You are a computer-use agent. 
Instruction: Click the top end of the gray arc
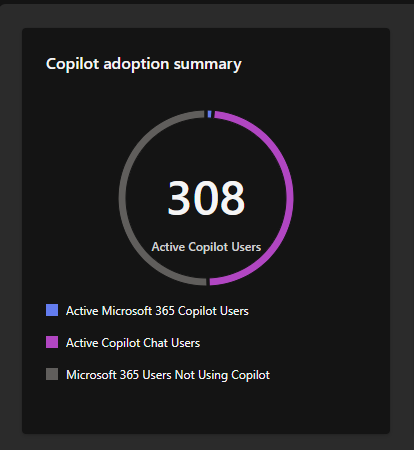pyautogui.click(x=202, y=114)
